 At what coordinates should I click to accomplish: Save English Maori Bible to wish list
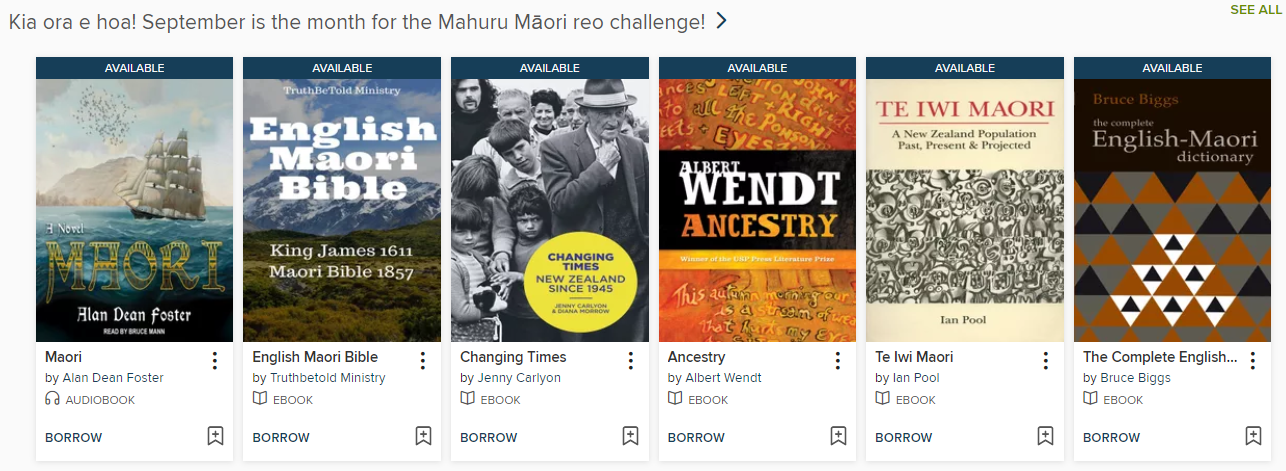pyautogui.click(x=423, y=436)
